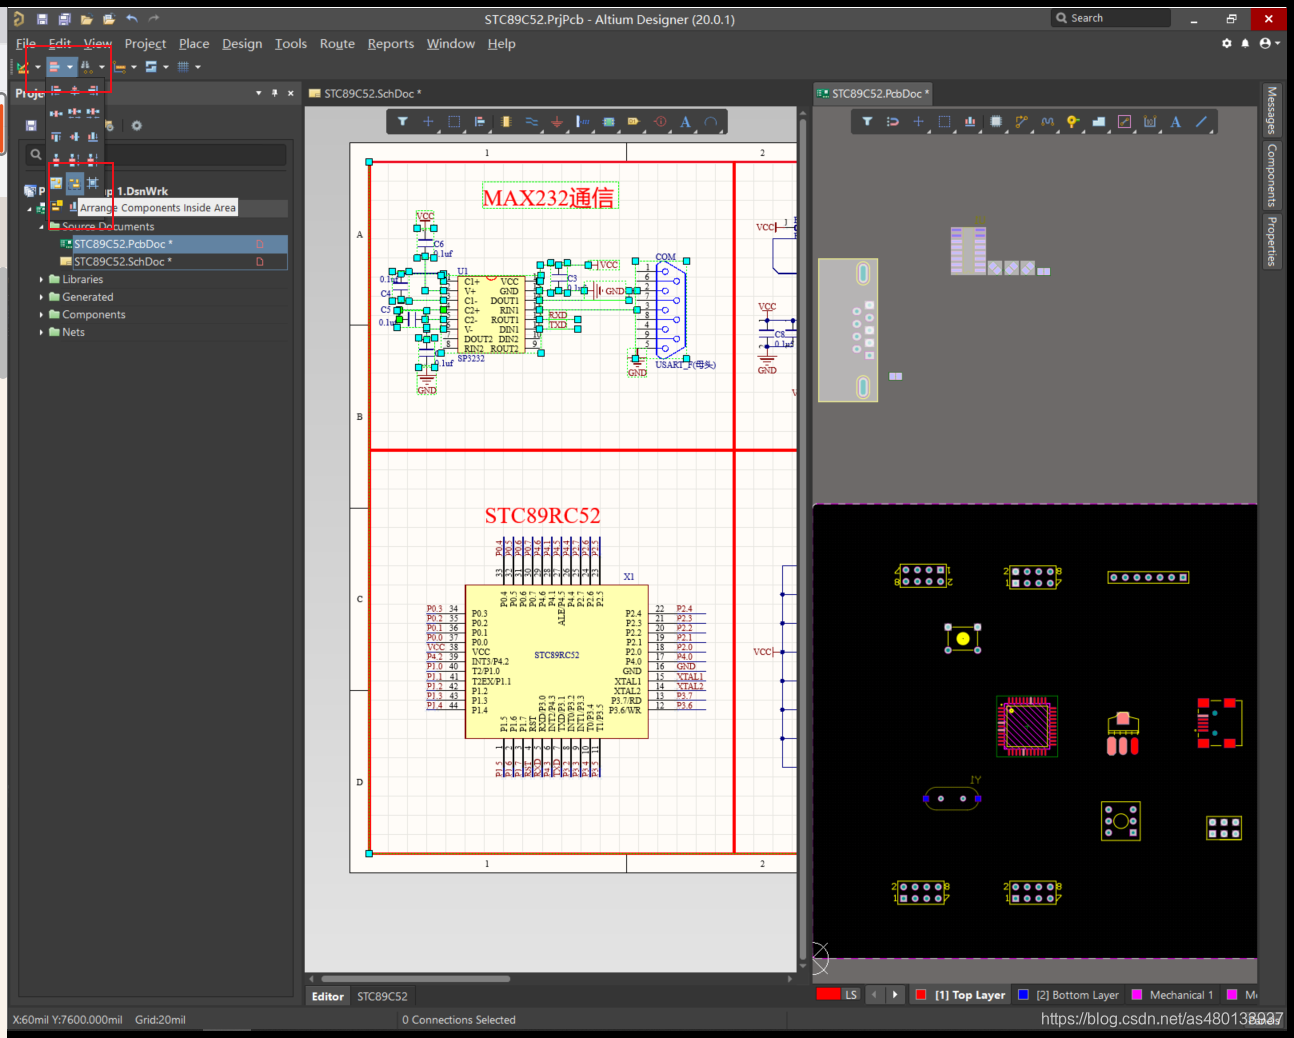The height and width of the screenshot is (1038, 1294).
Task: Select schematic Place Wire icon
Action: click(x=532, y=122)
